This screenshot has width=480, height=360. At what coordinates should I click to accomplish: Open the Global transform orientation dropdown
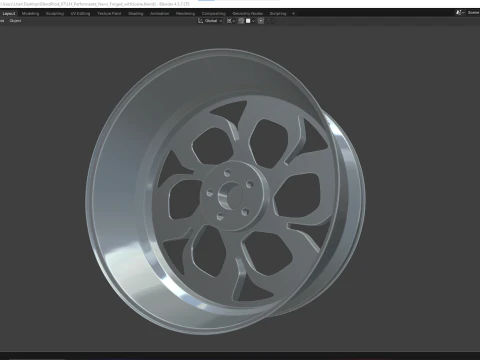click(210, 21)
